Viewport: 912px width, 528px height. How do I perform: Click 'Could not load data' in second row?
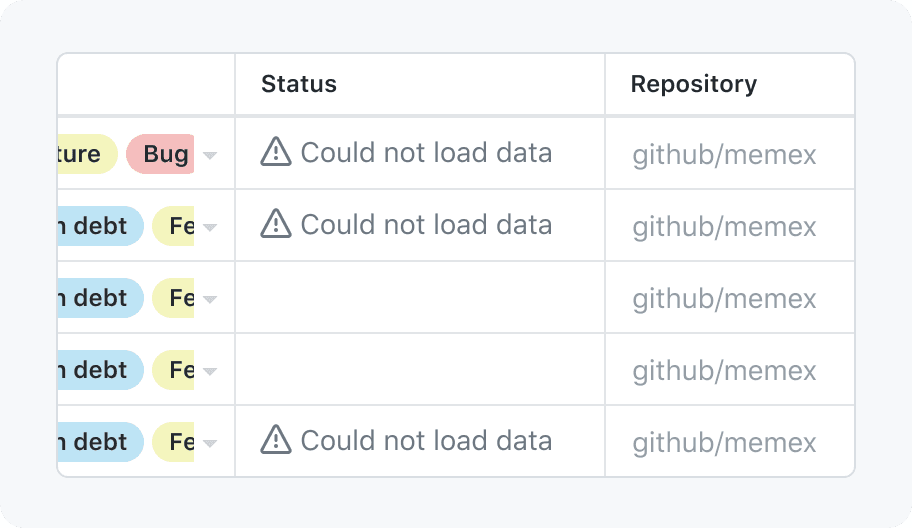pyautogui.click(x=426, y=225)
